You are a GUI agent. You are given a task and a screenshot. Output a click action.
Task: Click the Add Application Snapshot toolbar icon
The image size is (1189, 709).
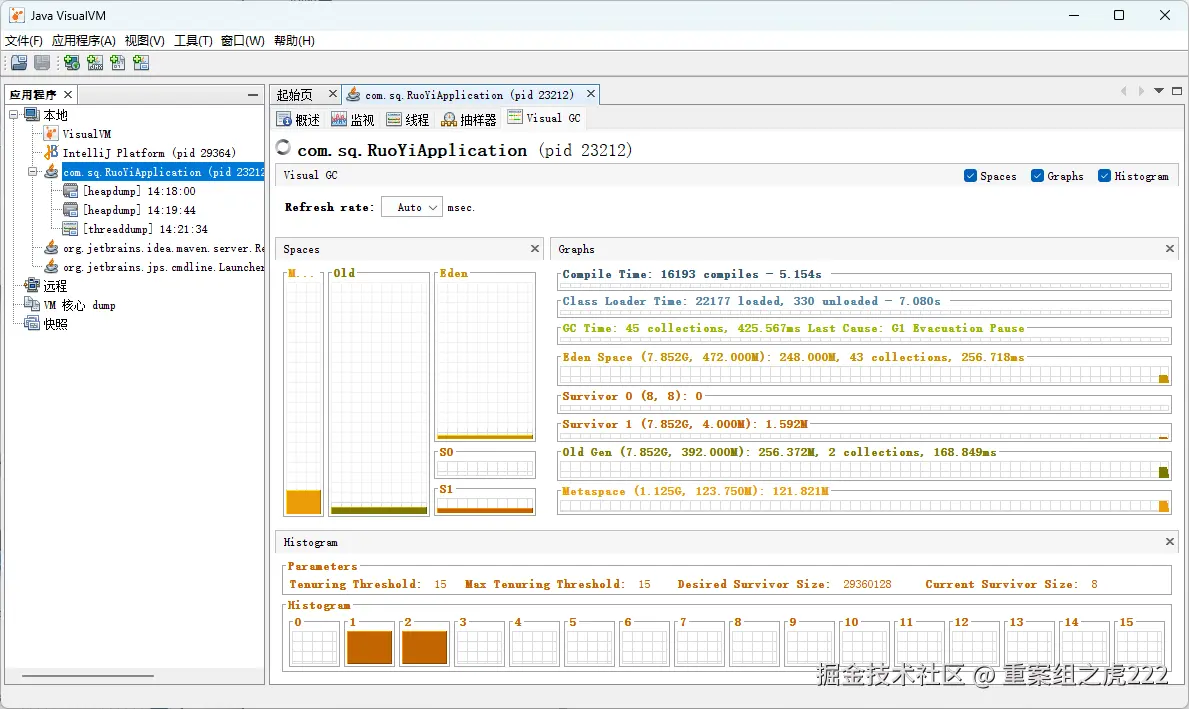click(x=141, y=63)
